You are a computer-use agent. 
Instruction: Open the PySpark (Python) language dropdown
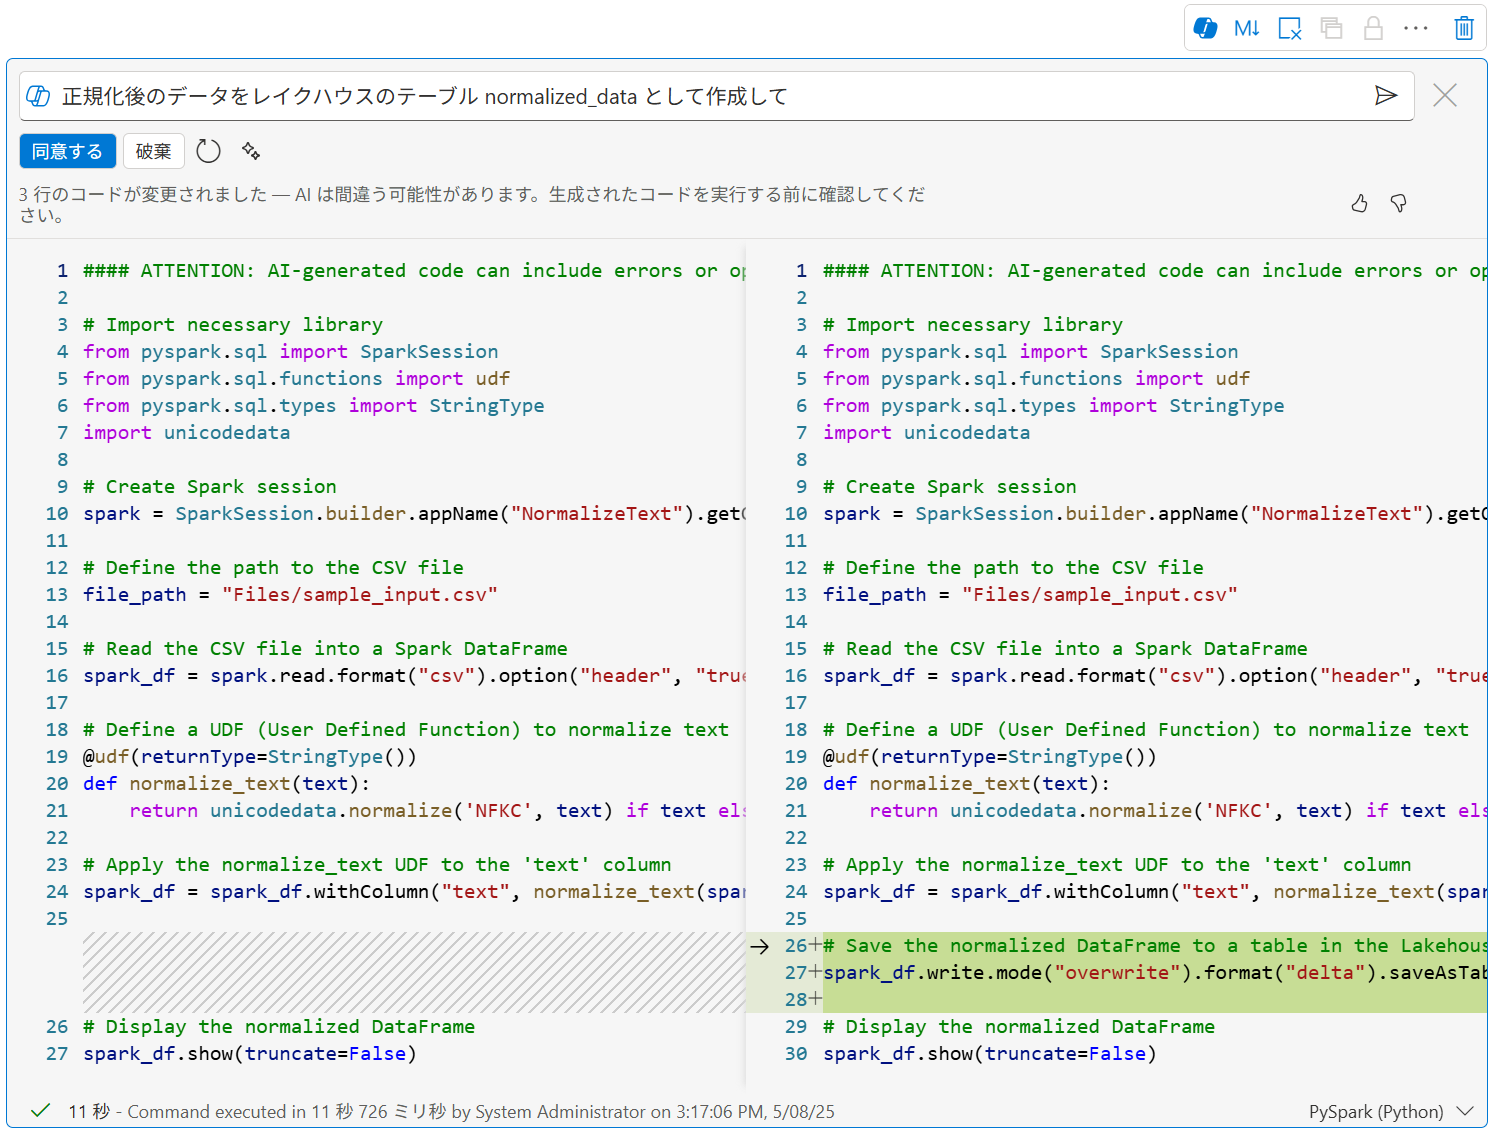(x=1391, y=1112)
